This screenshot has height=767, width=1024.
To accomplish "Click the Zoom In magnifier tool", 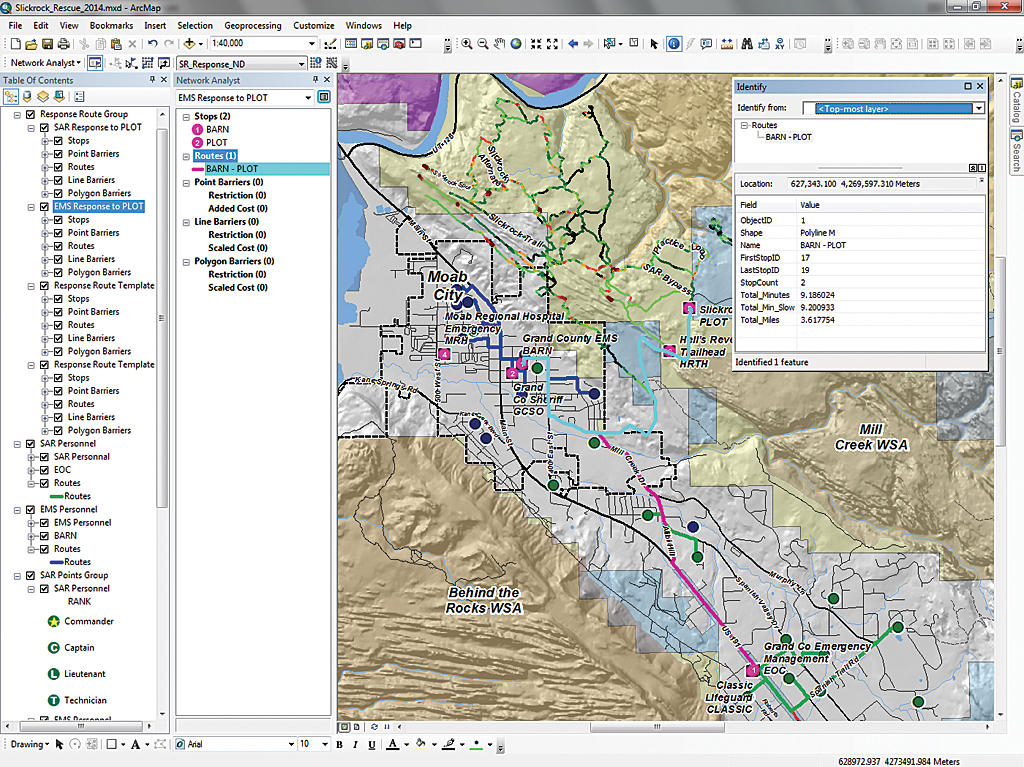I will tap(467, 44).
